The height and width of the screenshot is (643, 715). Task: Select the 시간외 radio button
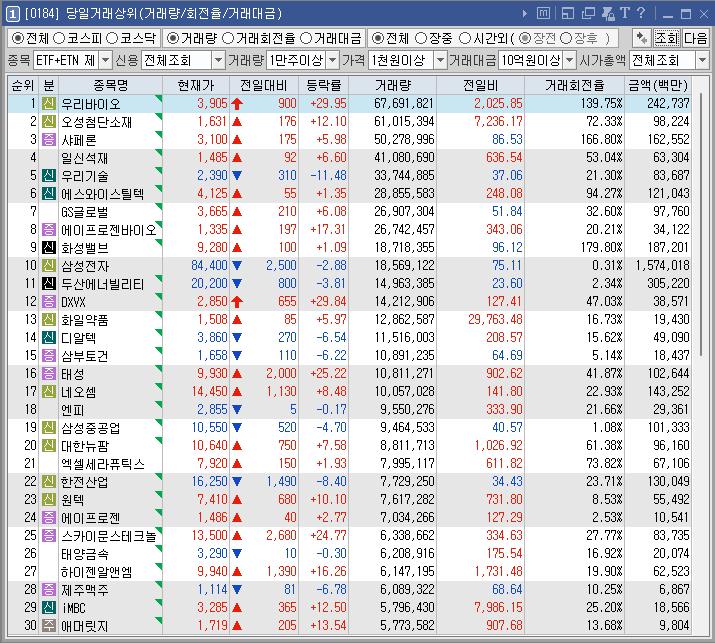[465, 39]
